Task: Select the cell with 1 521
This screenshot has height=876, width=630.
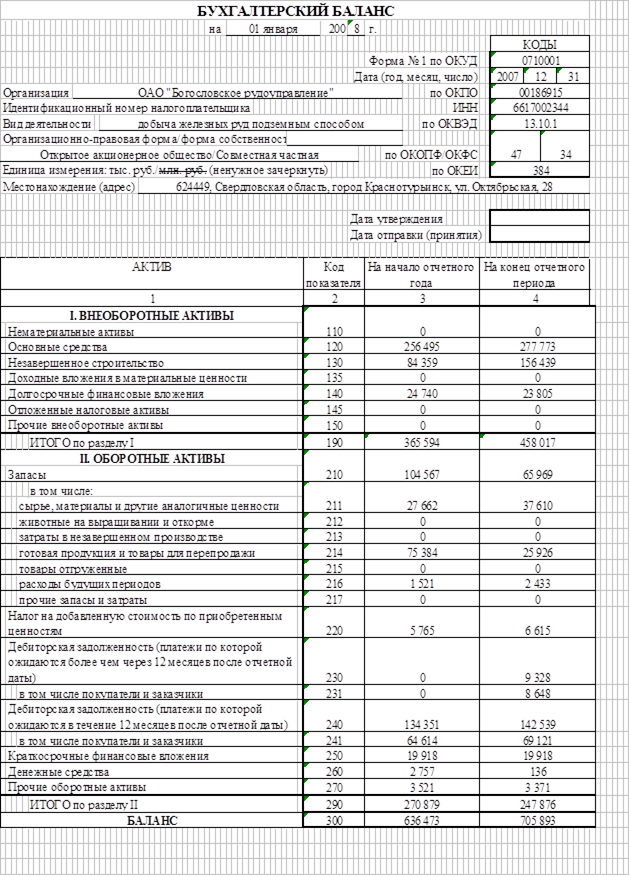Action: point(422,584)
